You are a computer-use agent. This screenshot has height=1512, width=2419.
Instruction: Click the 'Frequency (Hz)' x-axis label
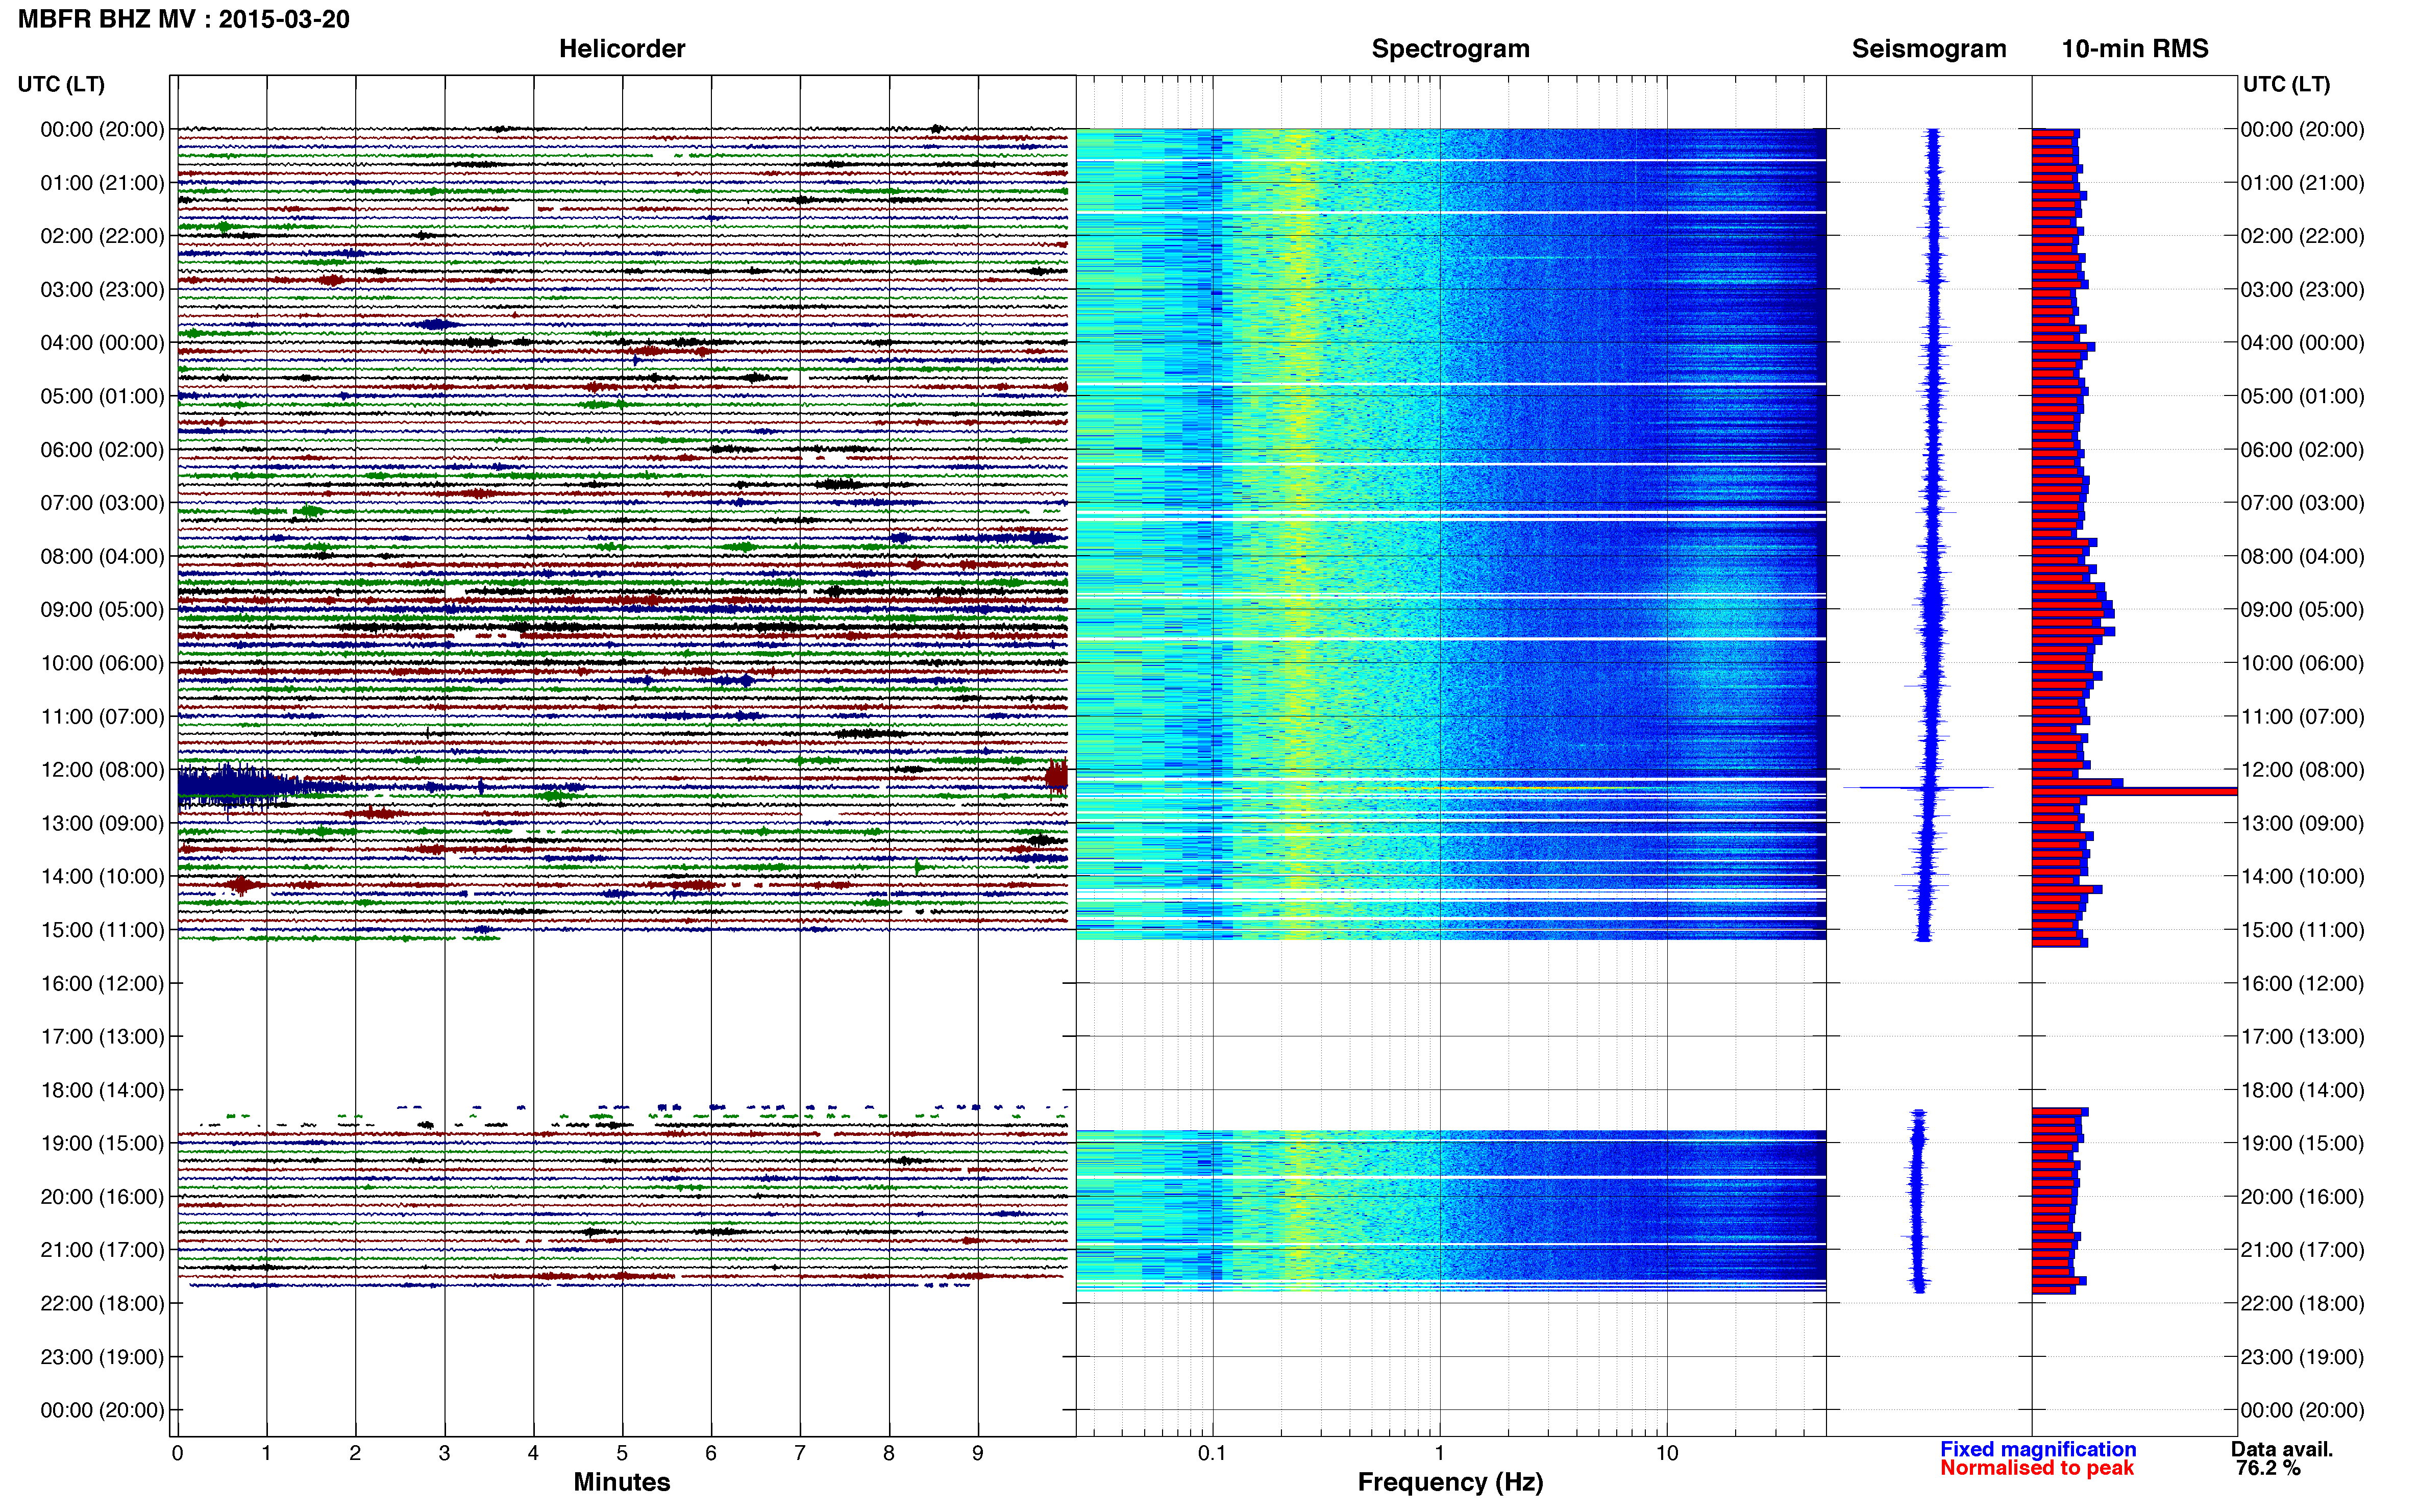click(1450, 1482)
